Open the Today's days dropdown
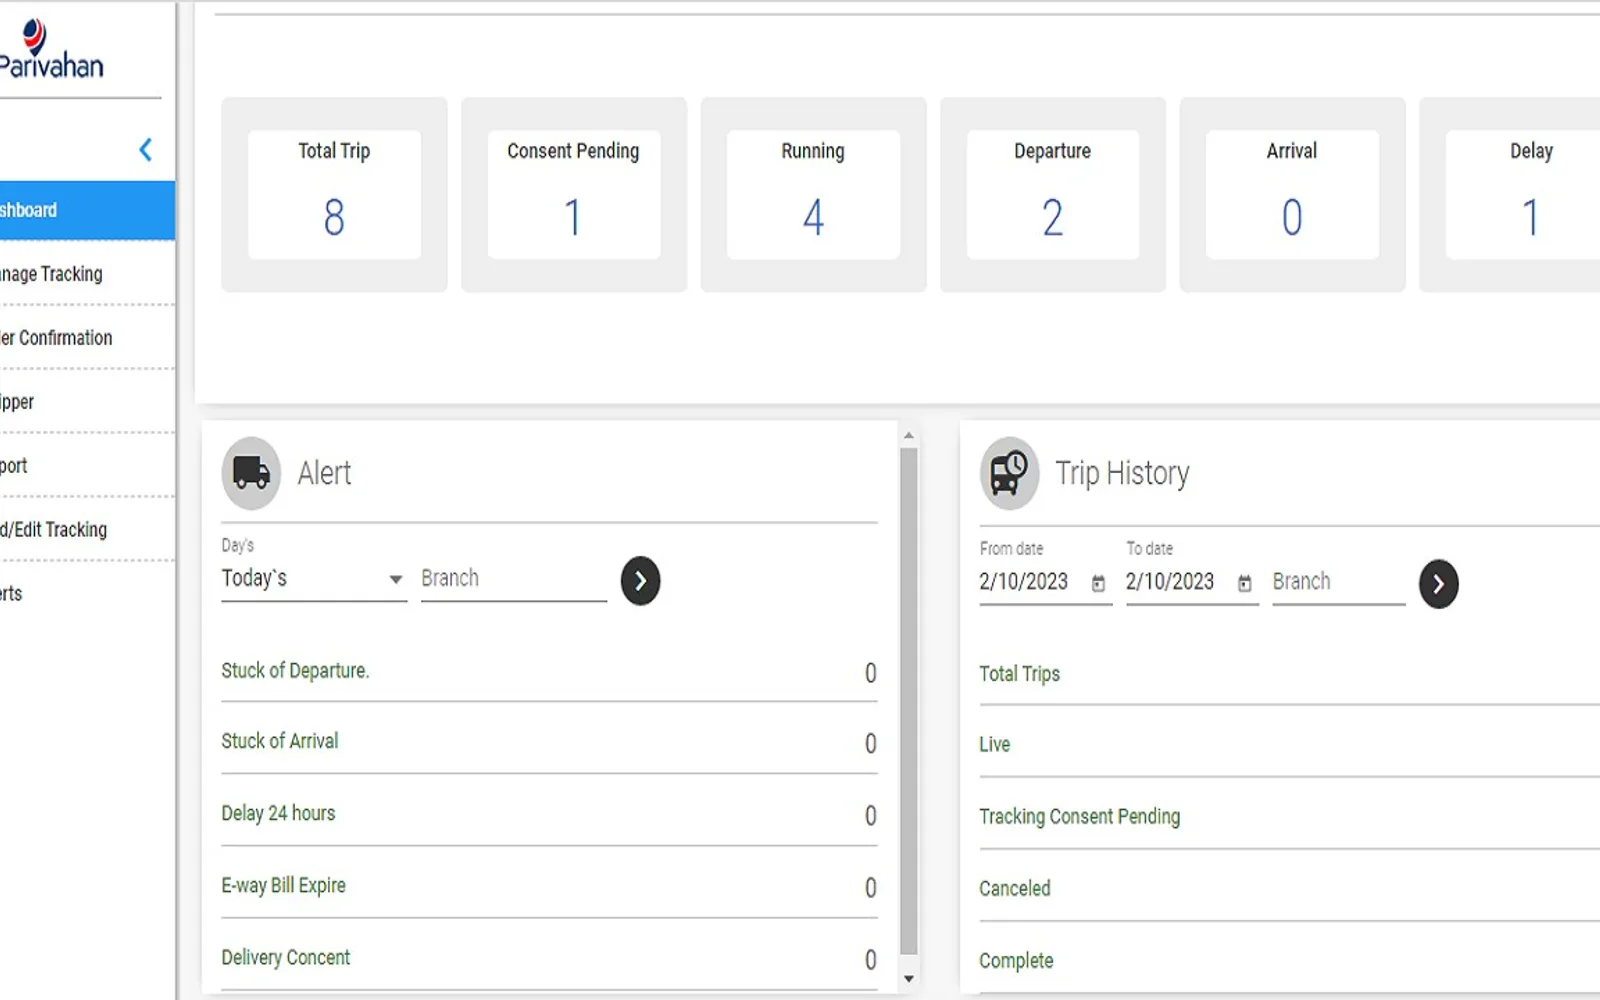 (314, 579)
